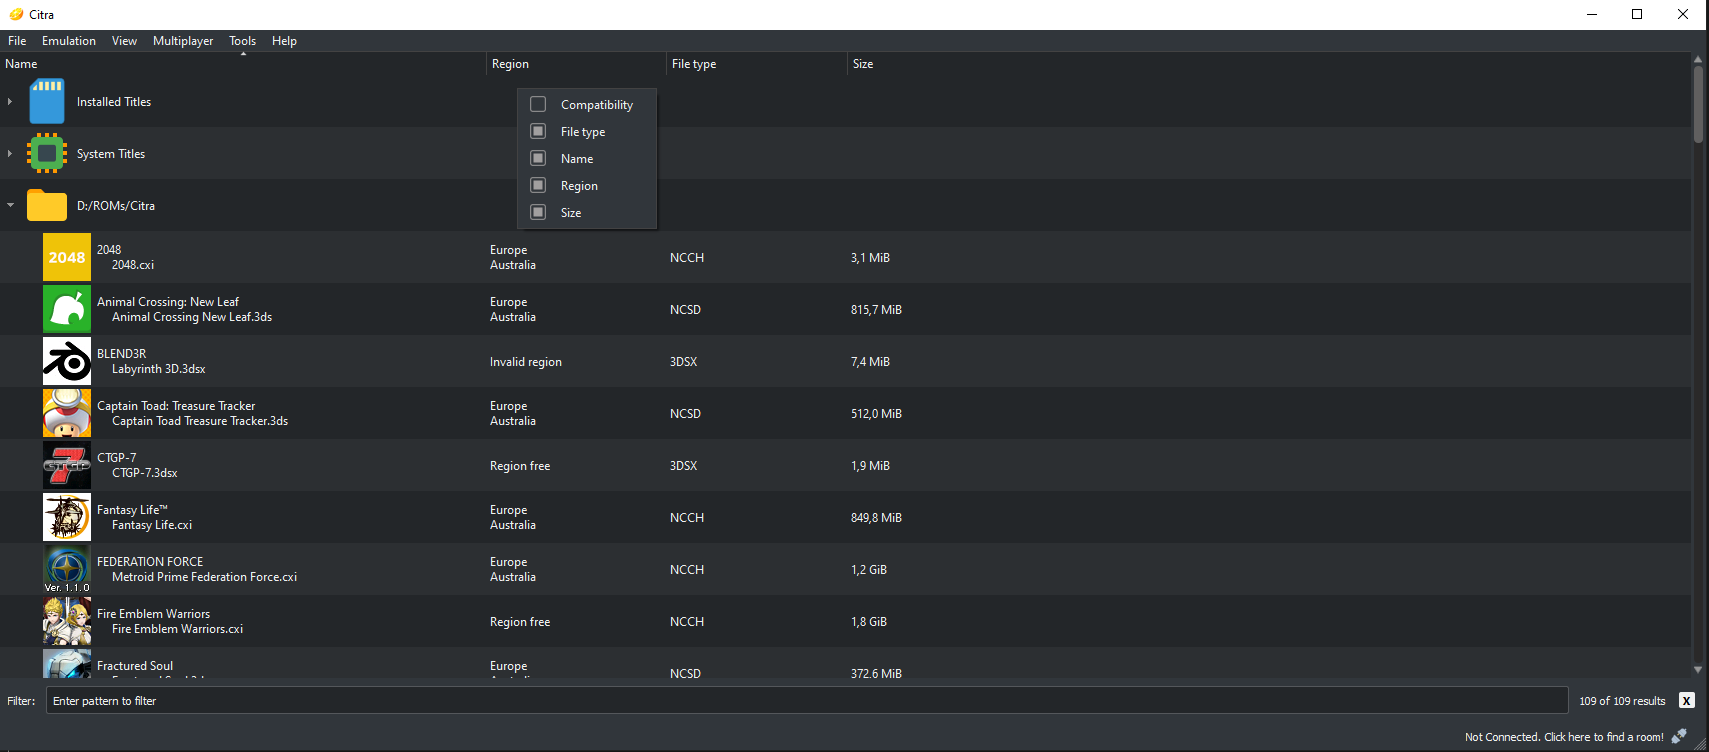Click the scrollbar up arrow
The image size is (1709, 752).
point(1698,59)
